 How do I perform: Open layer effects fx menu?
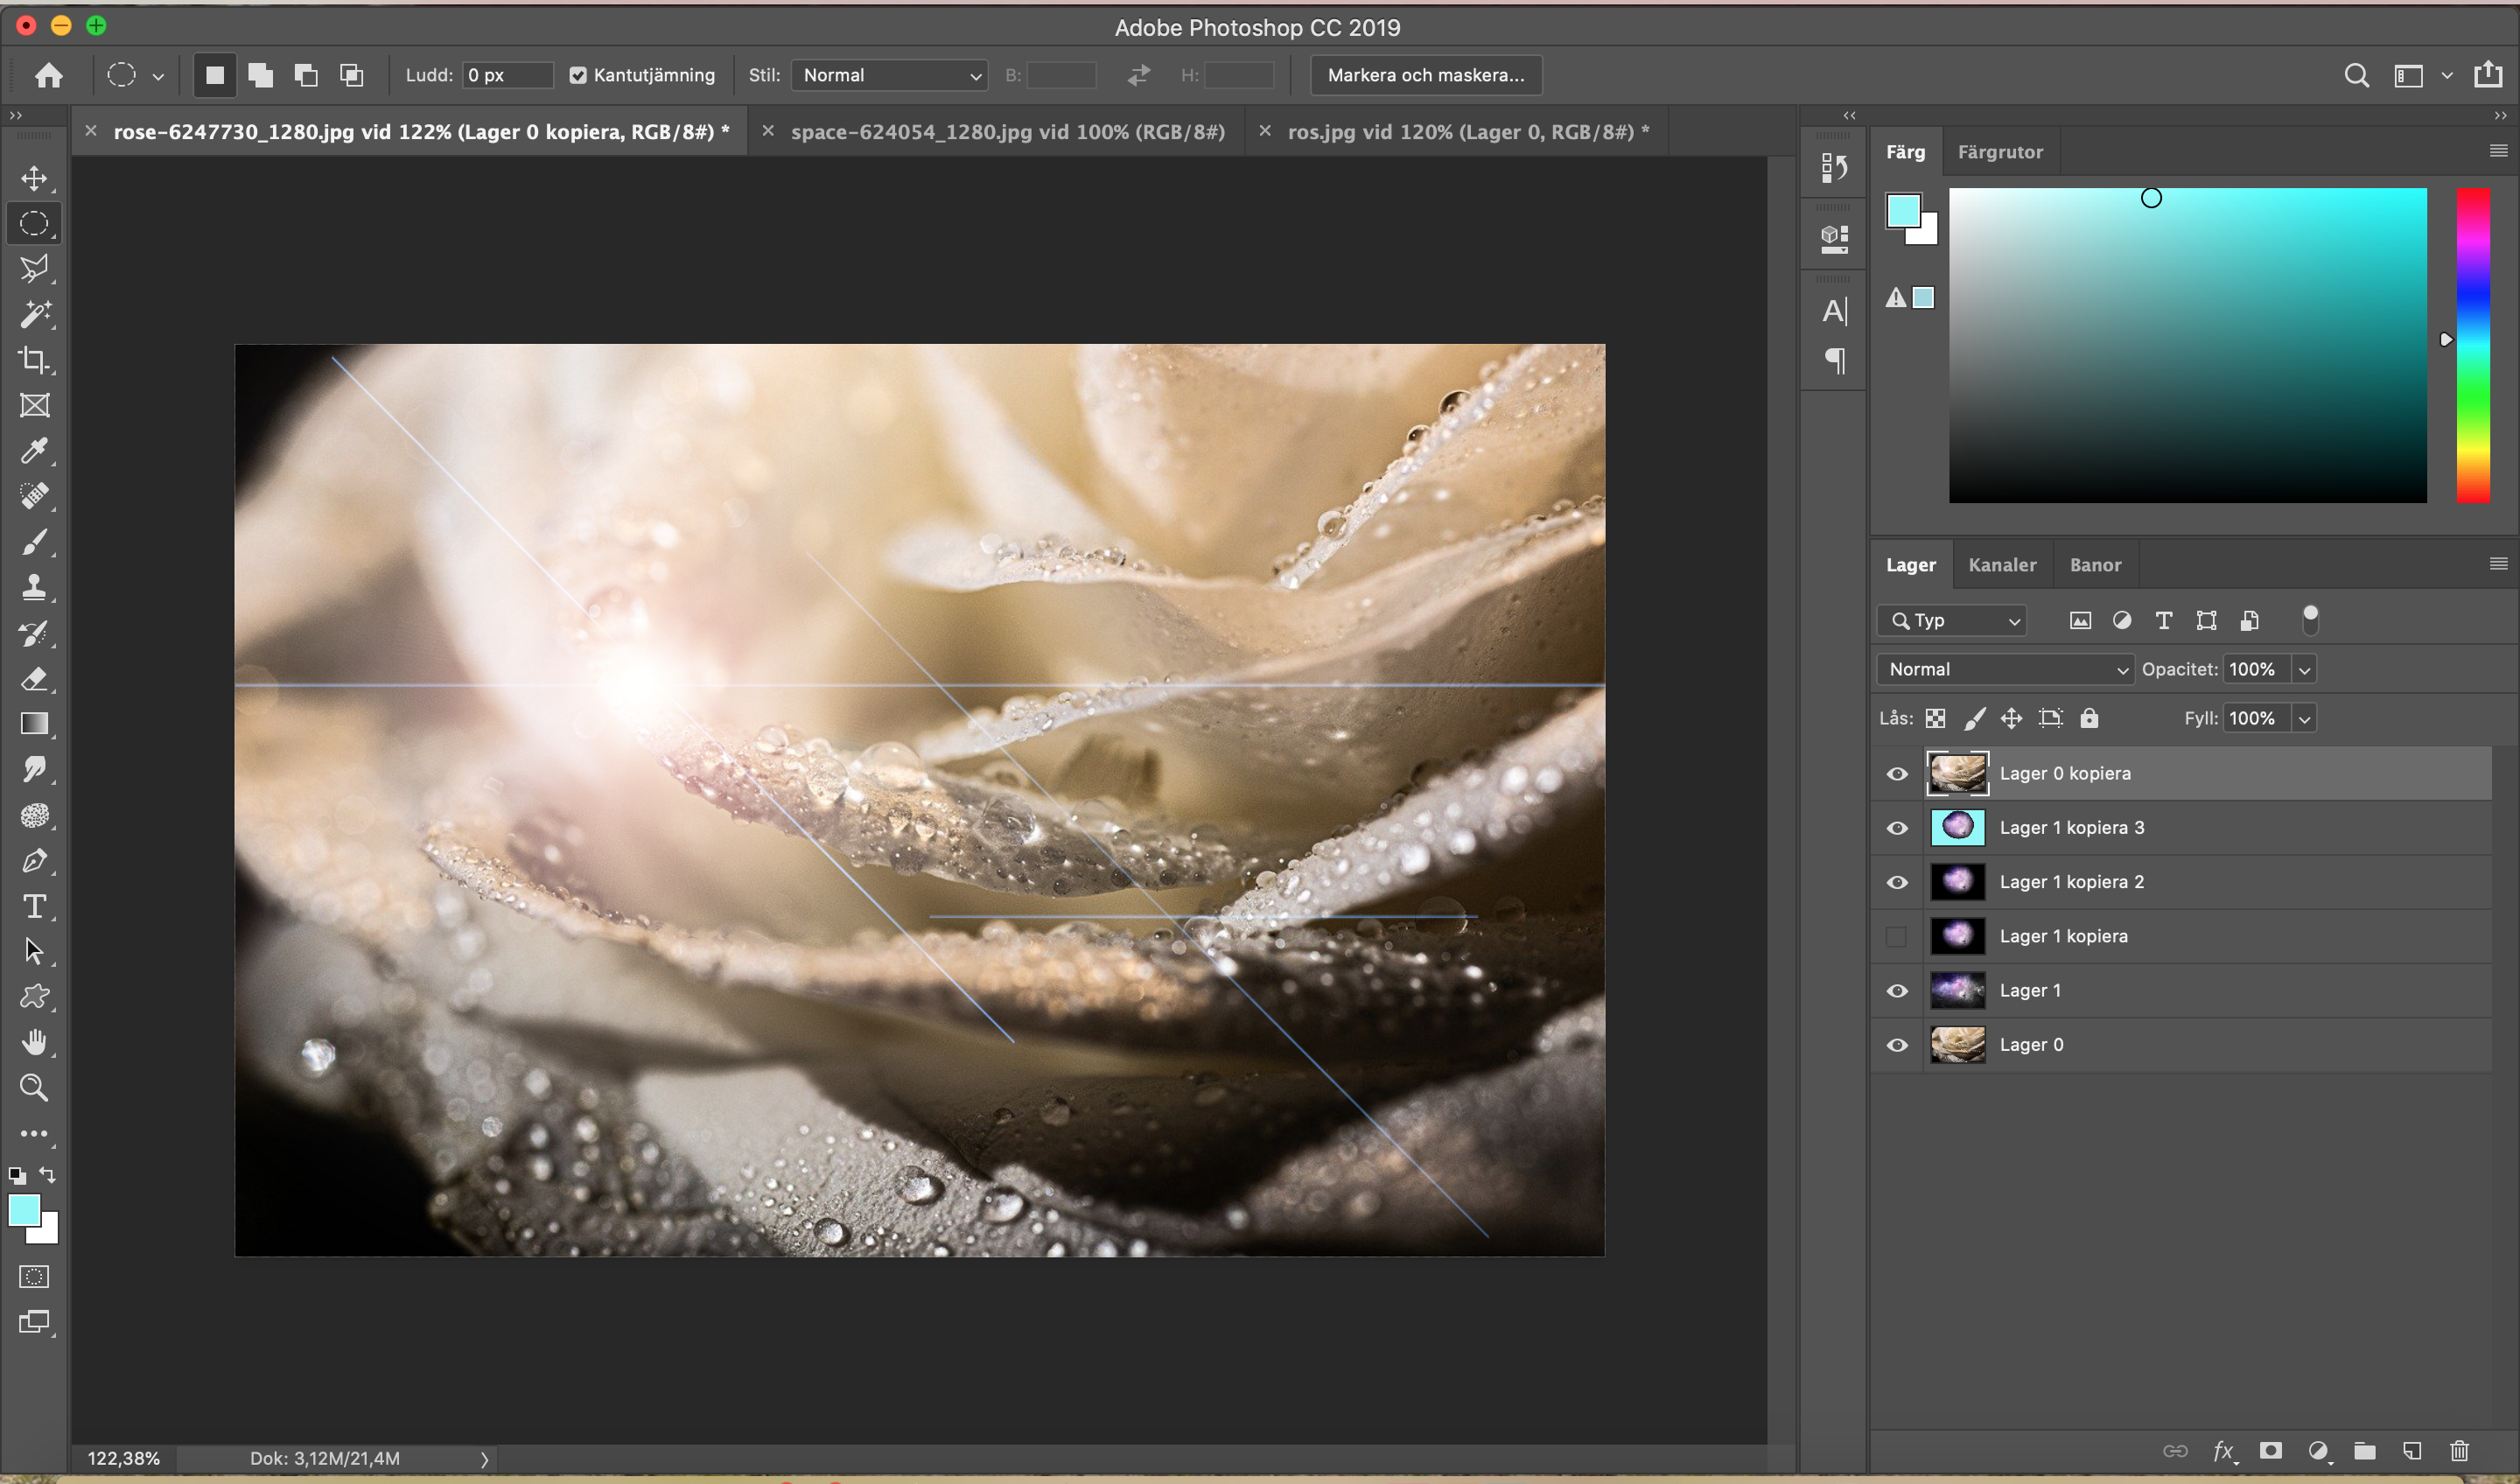[2224, 1451]
